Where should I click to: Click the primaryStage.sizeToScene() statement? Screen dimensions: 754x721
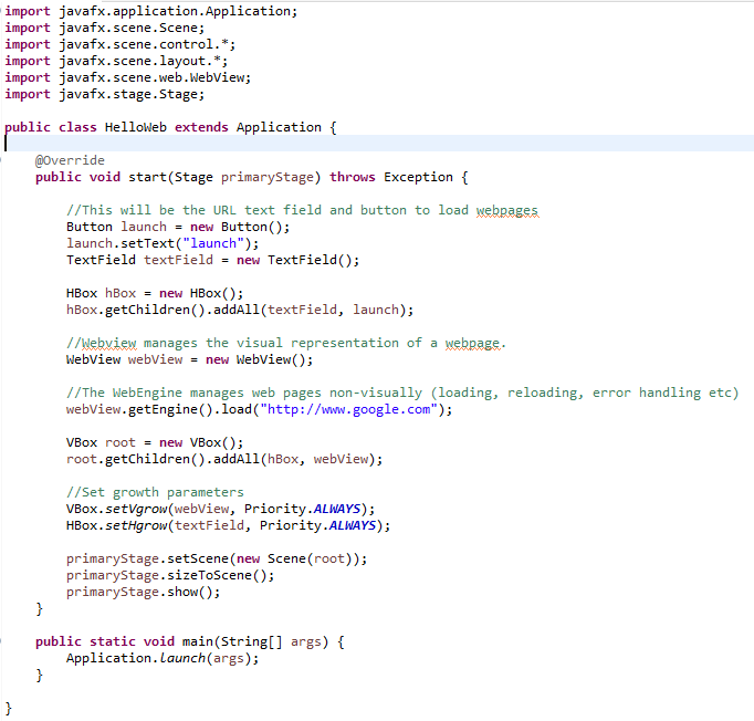pos(169,575)
